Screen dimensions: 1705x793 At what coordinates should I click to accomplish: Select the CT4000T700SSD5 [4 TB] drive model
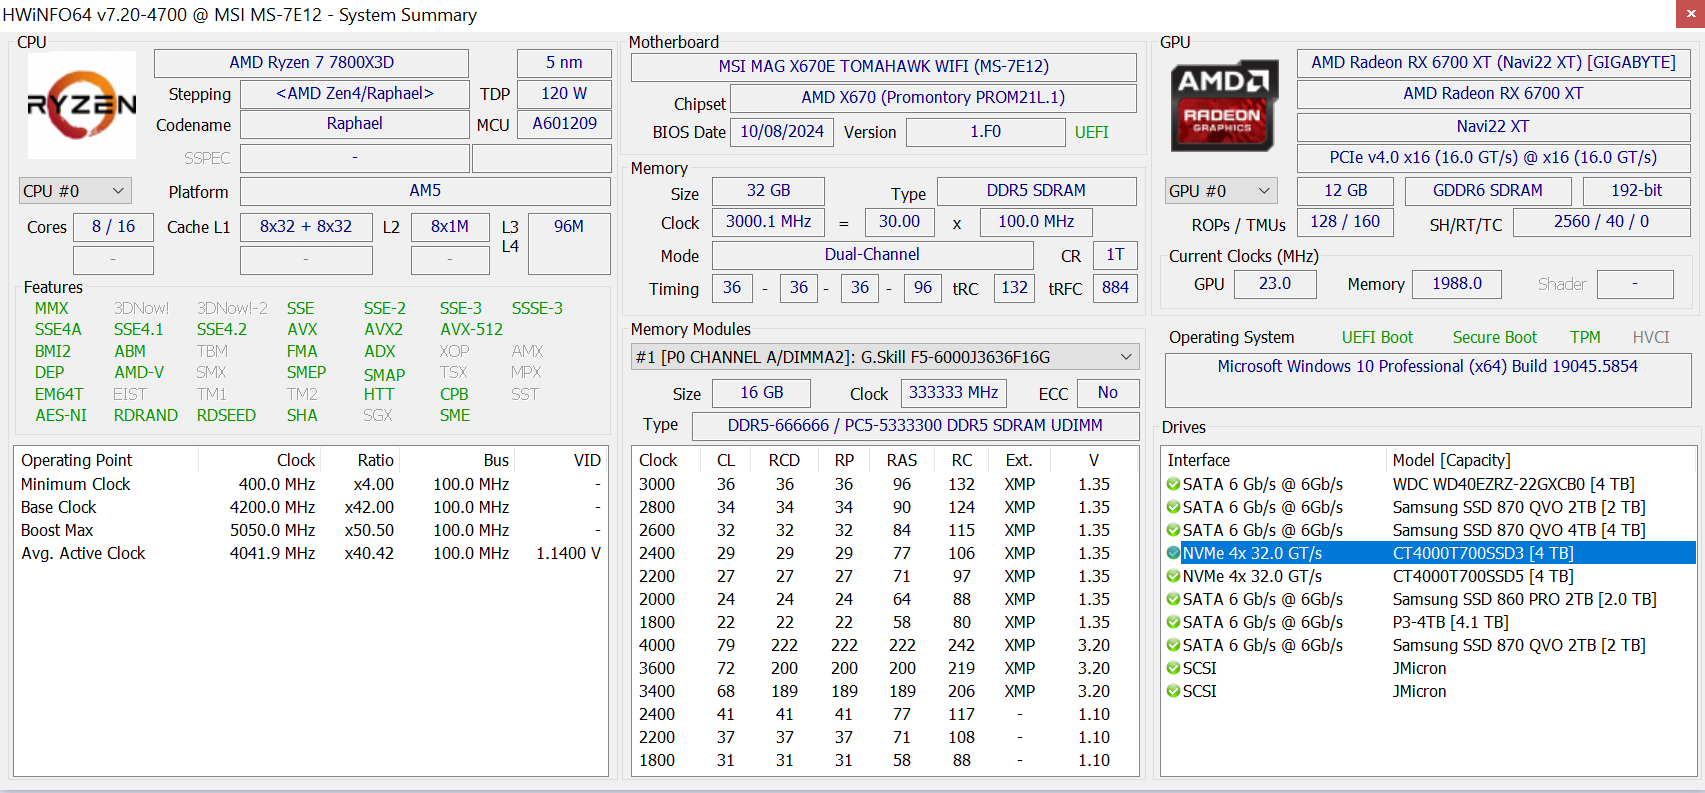(x=1483, y=576)
